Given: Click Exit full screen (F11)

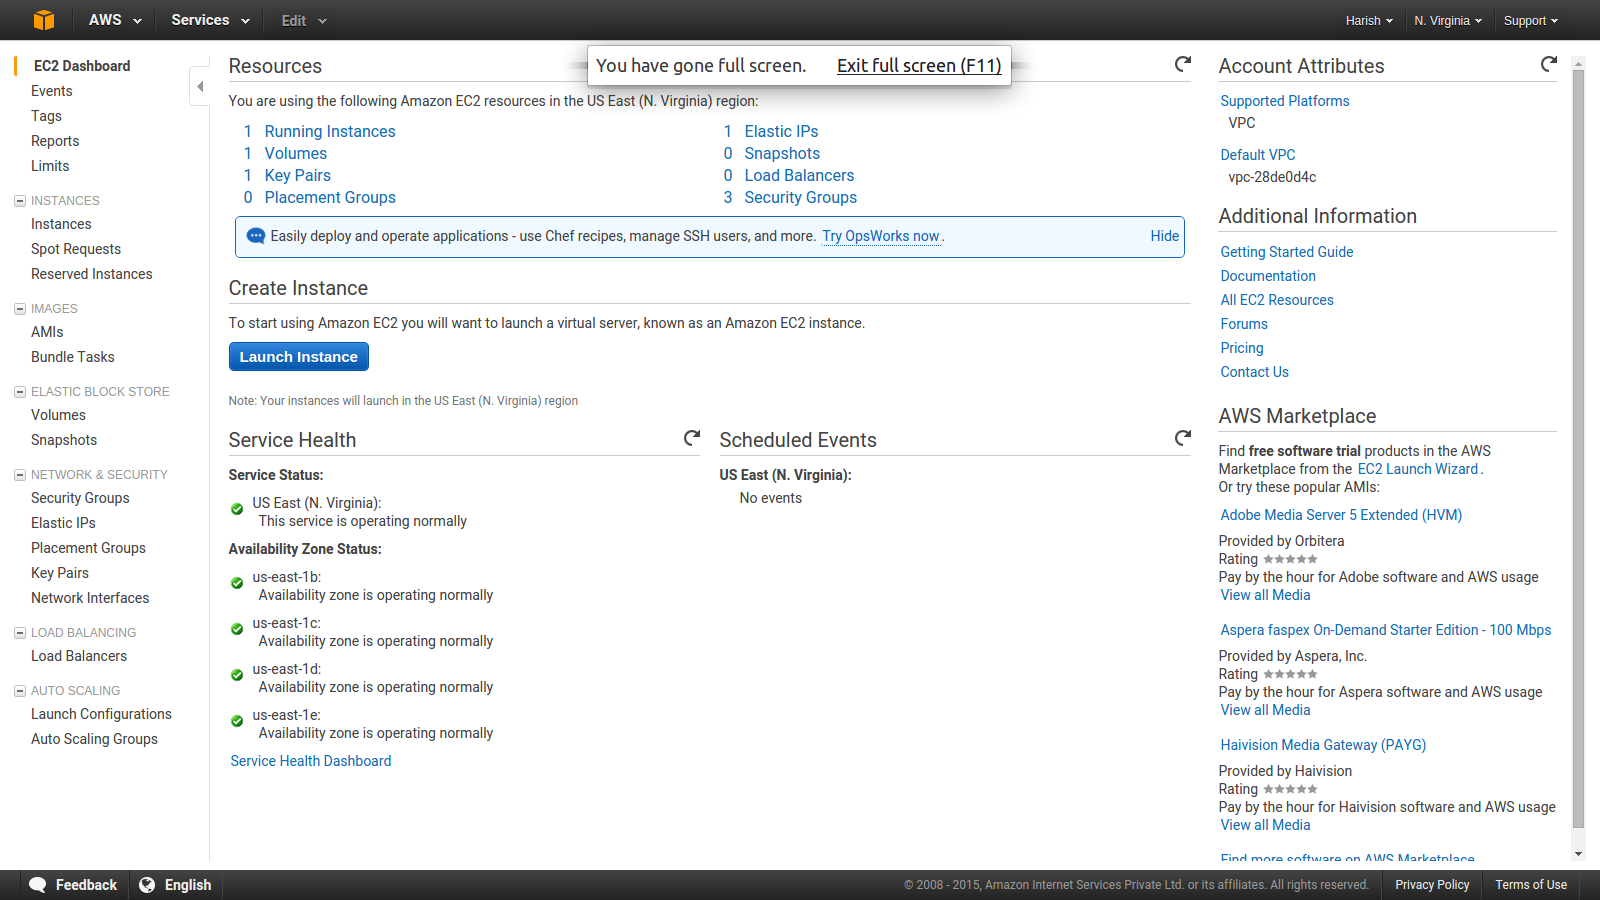Looking at the screenshot, I should pyautogui.click(x=919, y=66).
